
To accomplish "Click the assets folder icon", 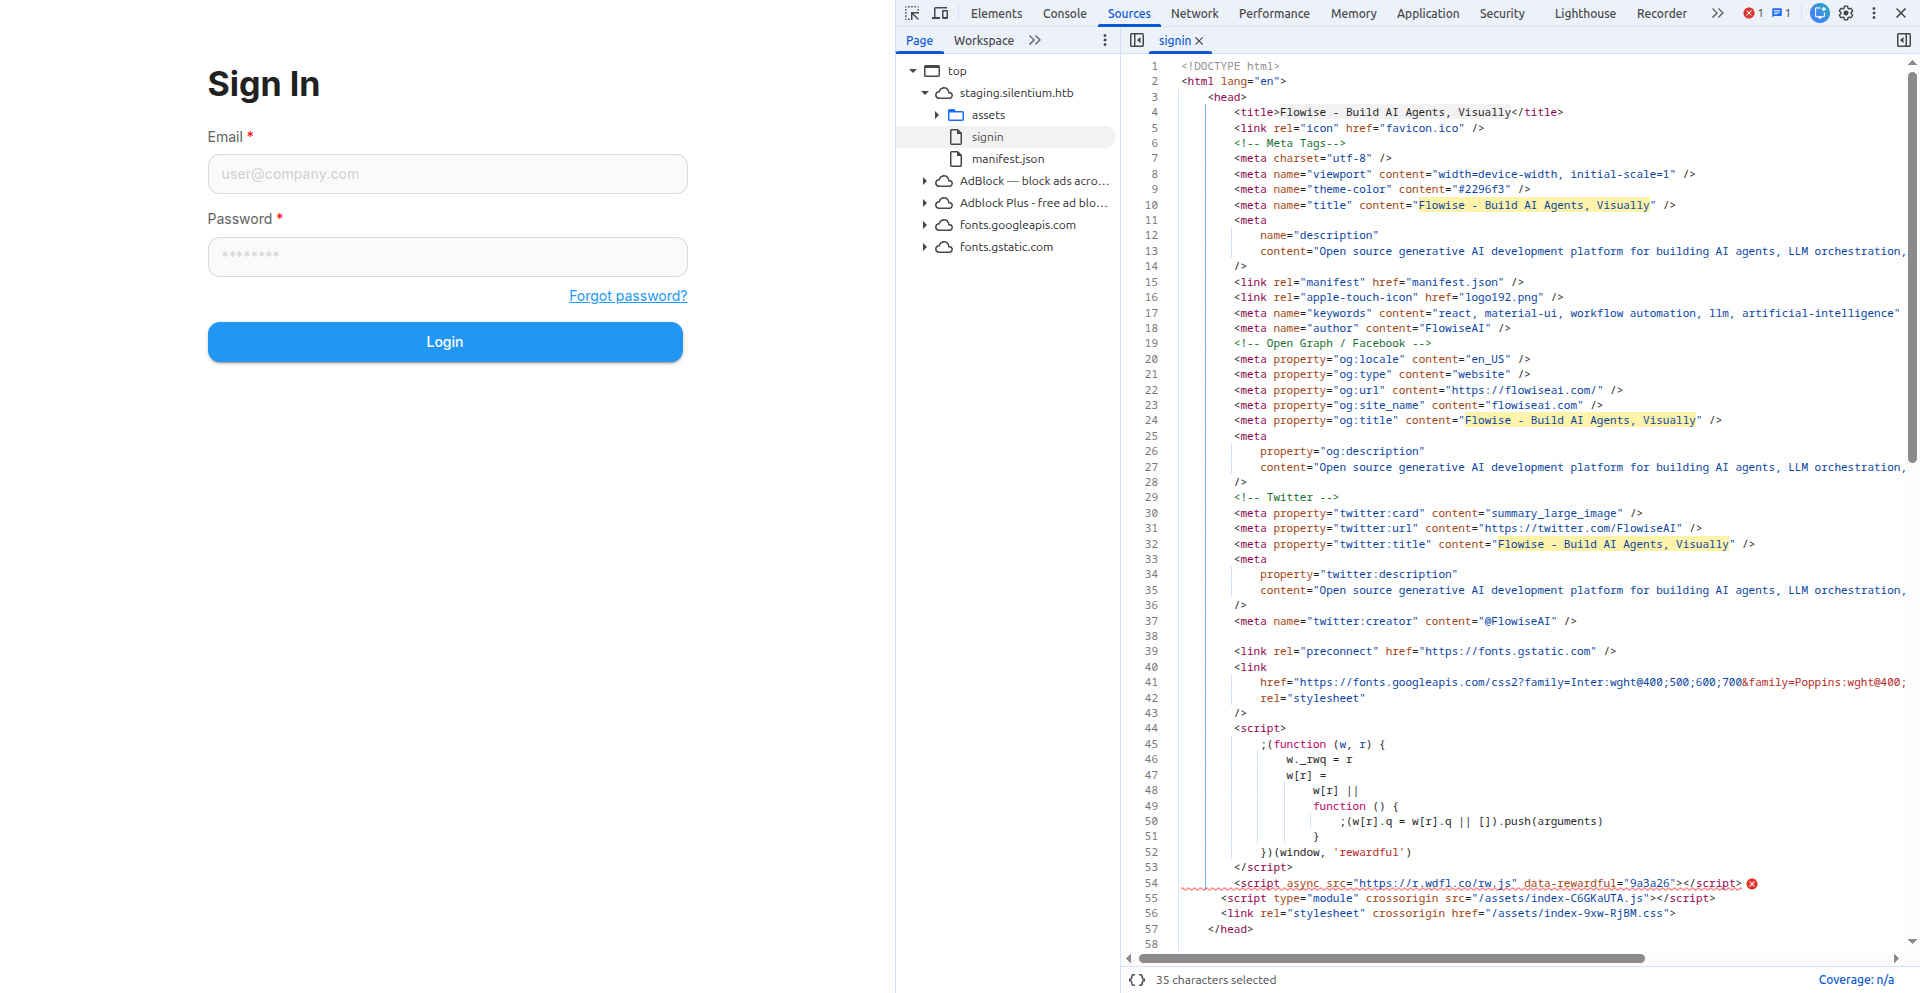I will (x=956, y=115).
